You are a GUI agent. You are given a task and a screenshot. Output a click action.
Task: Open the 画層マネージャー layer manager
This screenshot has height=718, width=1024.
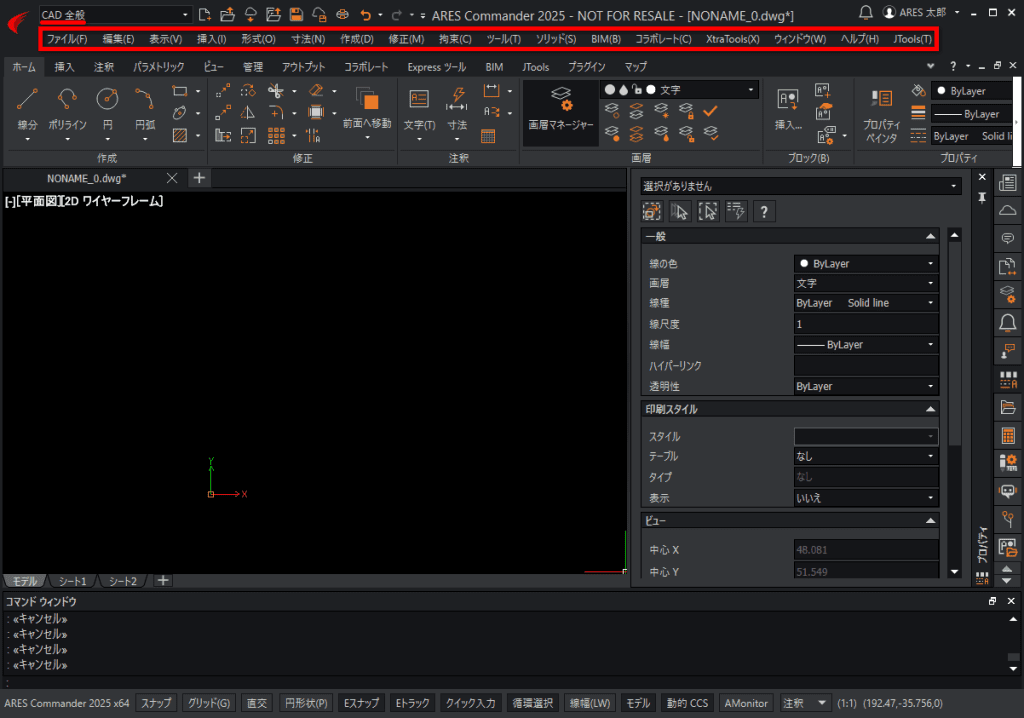(561, 107)
